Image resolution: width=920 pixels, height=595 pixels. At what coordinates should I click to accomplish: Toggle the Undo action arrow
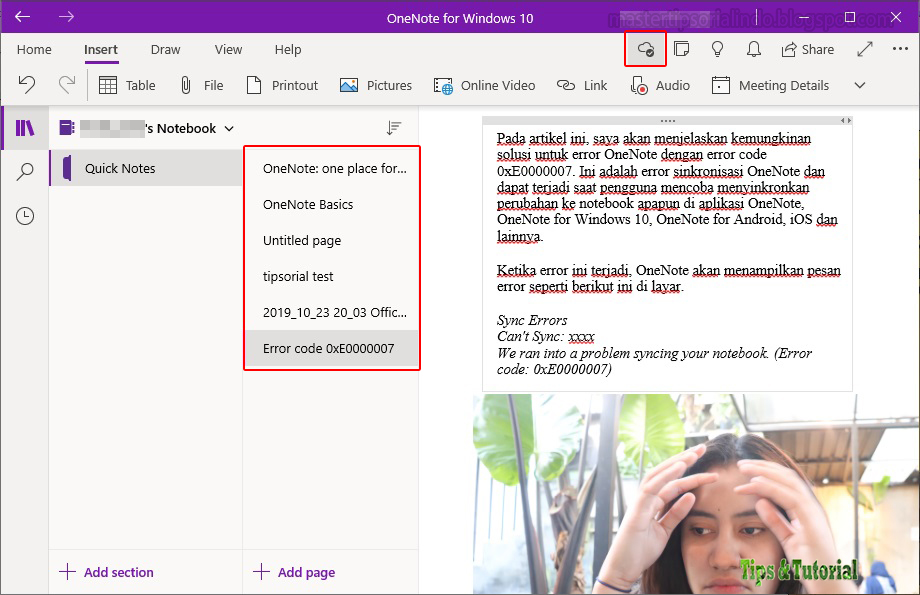(x=29, y=85)
